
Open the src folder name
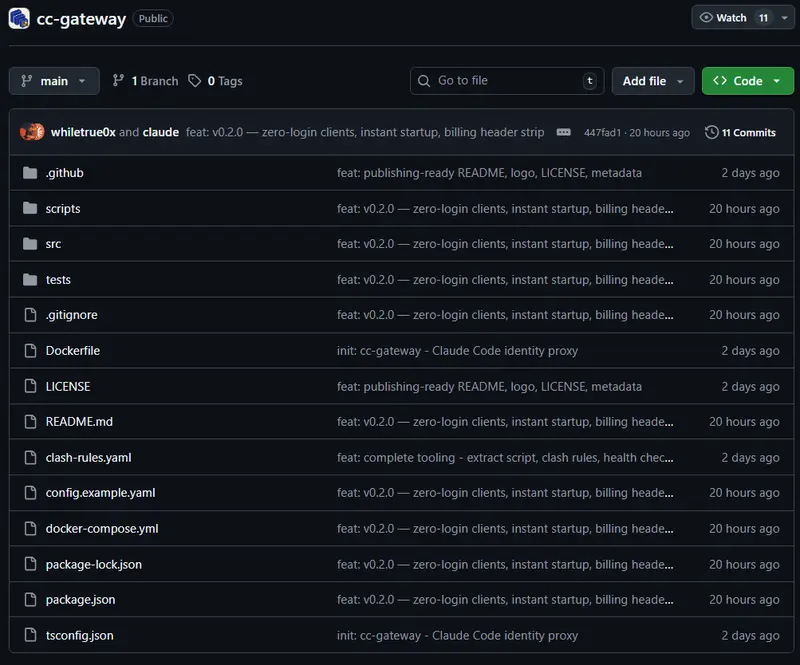(x=54, y=244)
